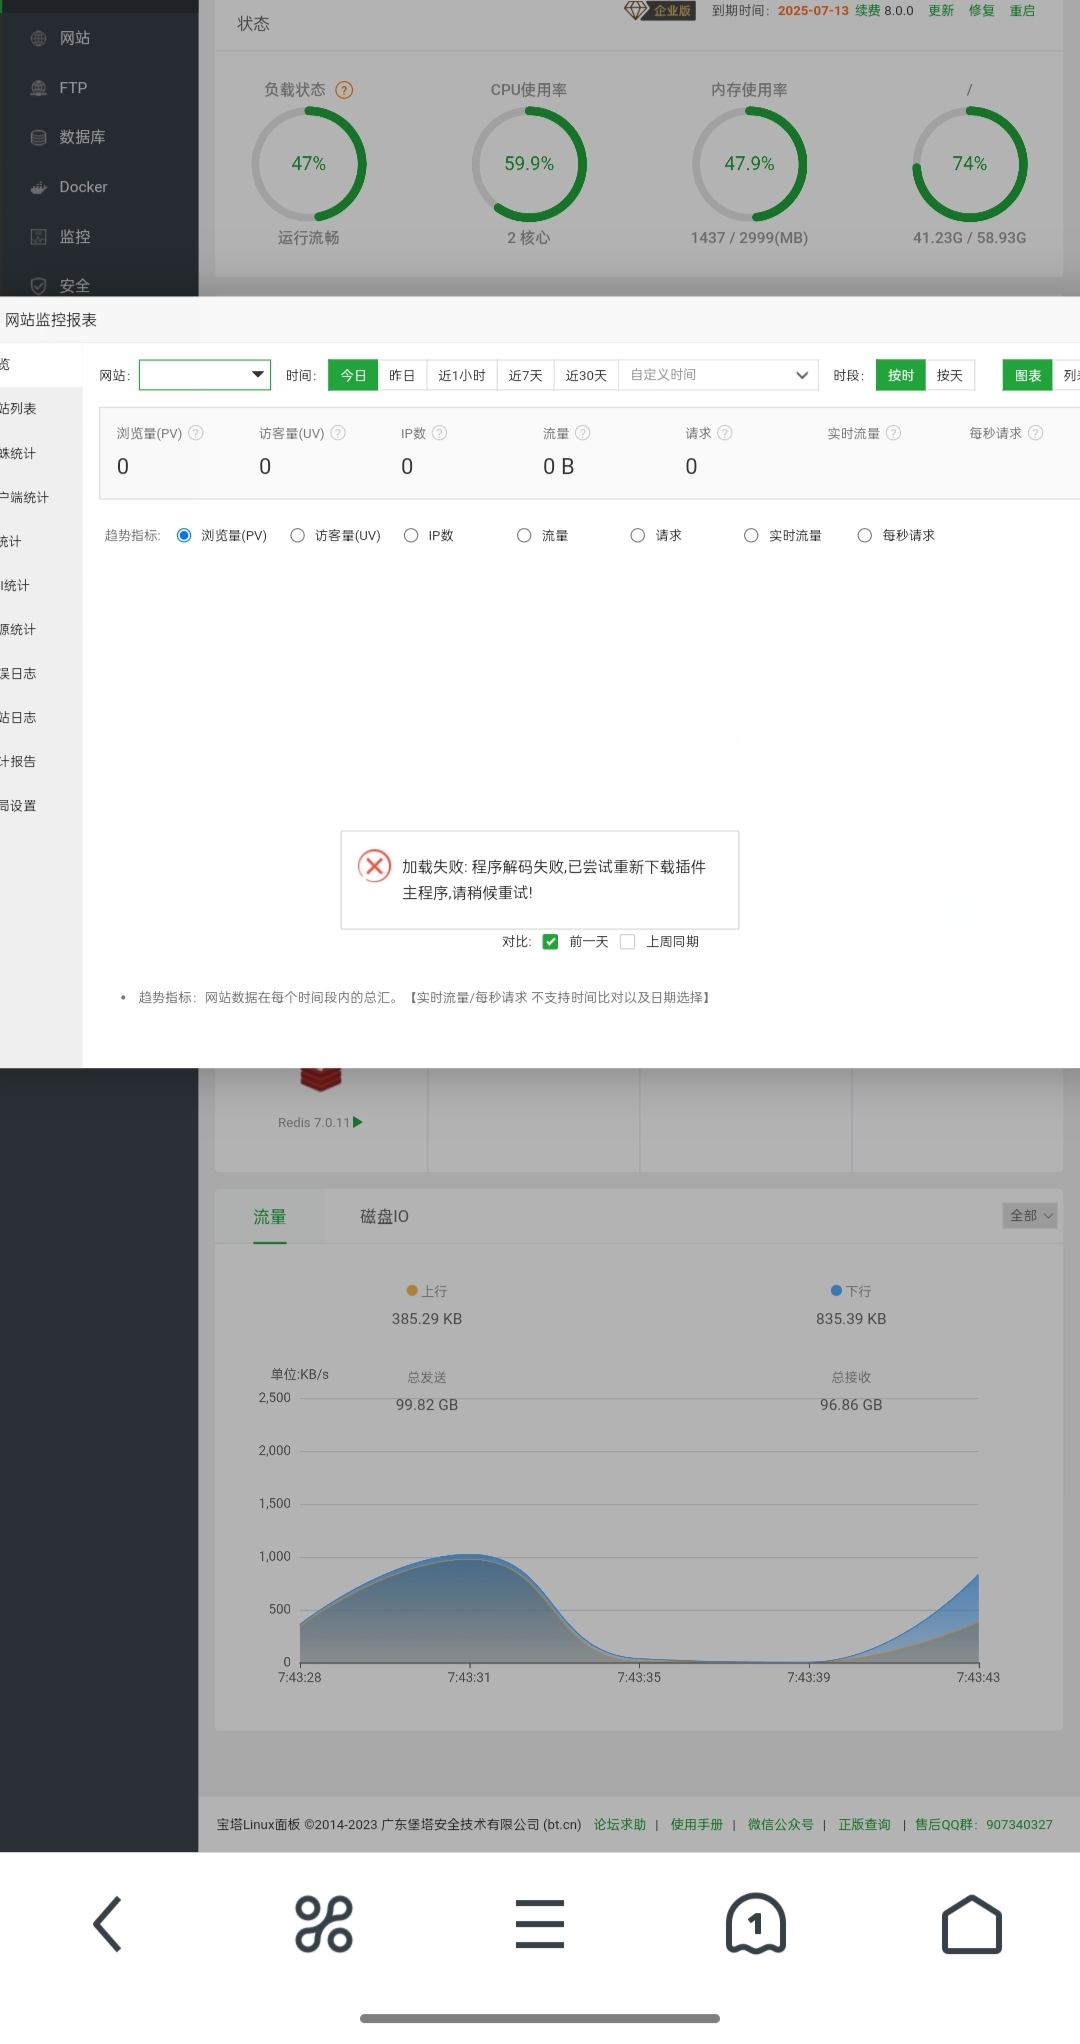This screenshot has width=1080, height=2044.
Task: Click help icon beside 实时流量 stat
Action: tap(894, 433)
